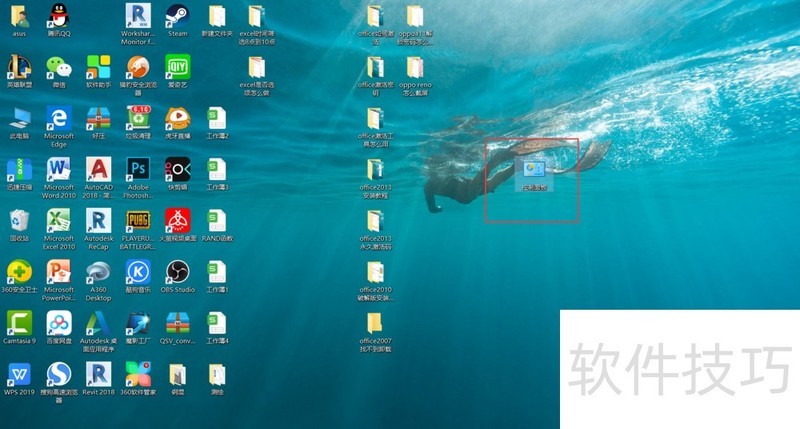This screenshot has height=429, width=800.
Task: Launch the Microsoft Edge shortcut
Action: [x=59, y=118]
